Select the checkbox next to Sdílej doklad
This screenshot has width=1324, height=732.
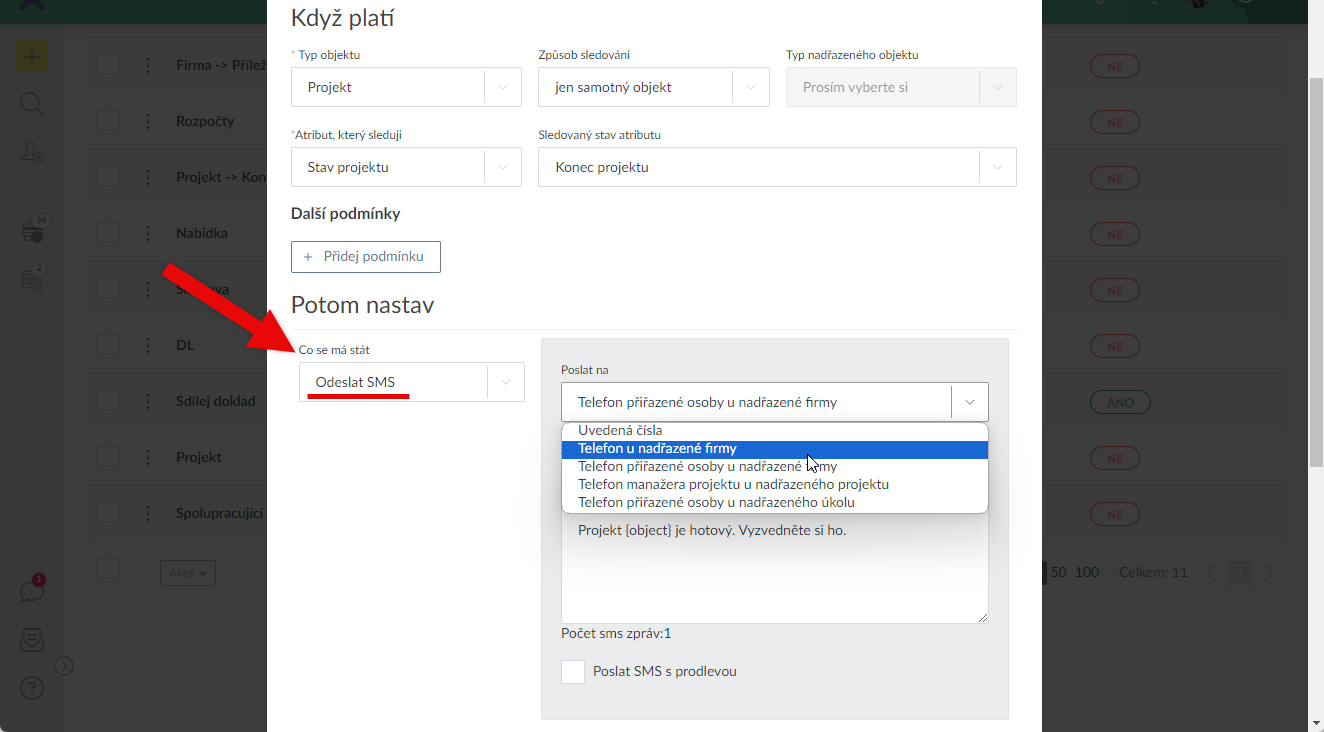pos(108,401)
